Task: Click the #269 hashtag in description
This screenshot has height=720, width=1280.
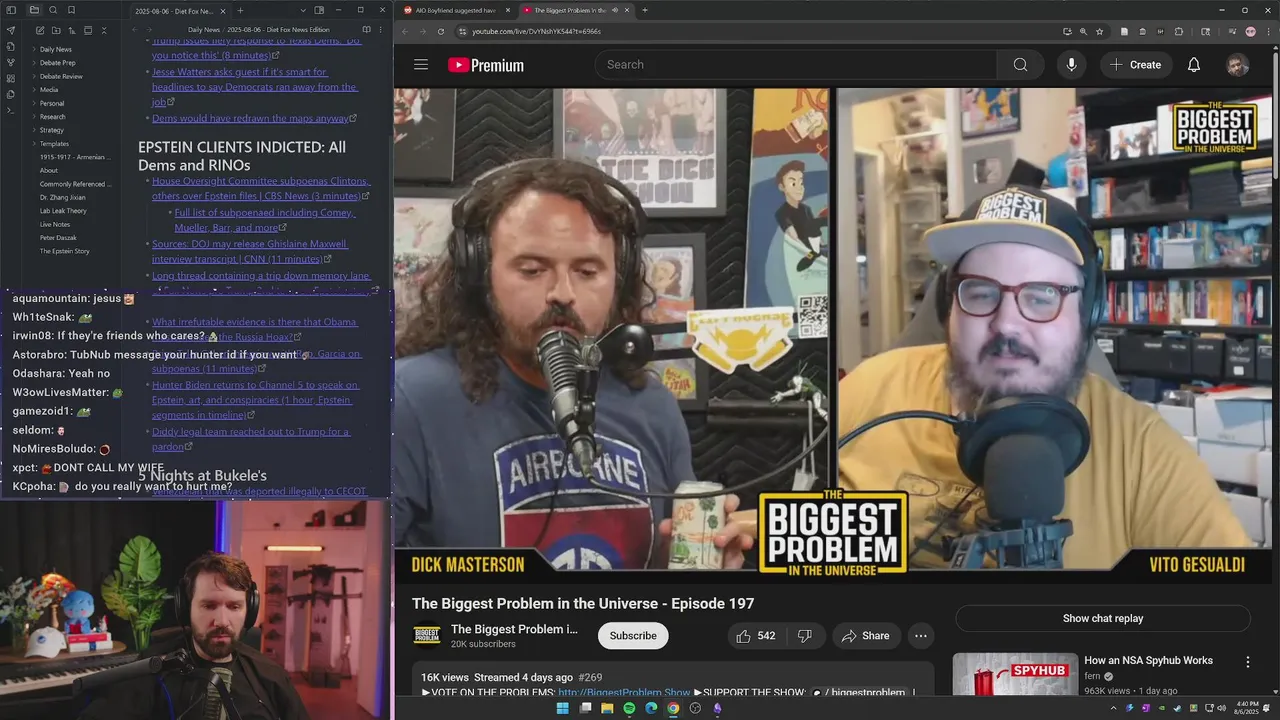Action: click(590, 677)
